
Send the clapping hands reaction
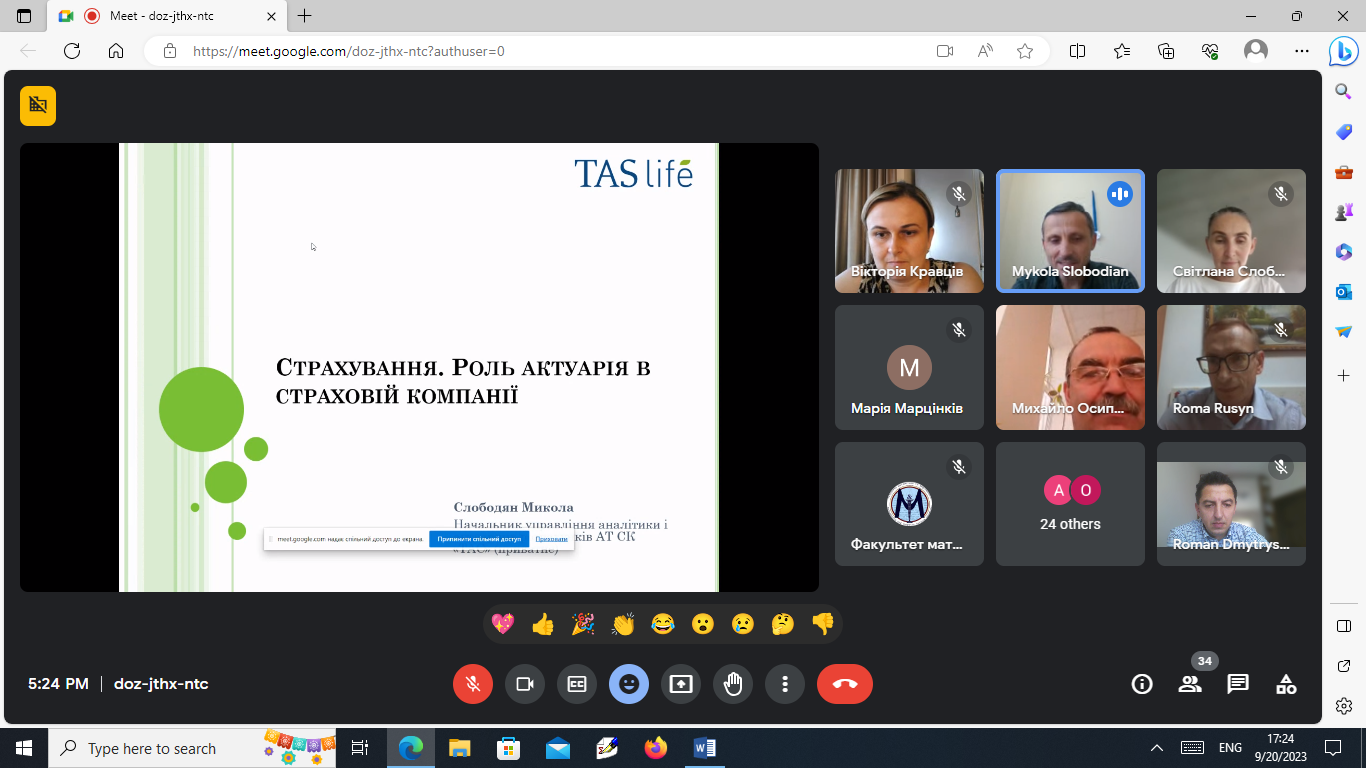tap(623, 625)
